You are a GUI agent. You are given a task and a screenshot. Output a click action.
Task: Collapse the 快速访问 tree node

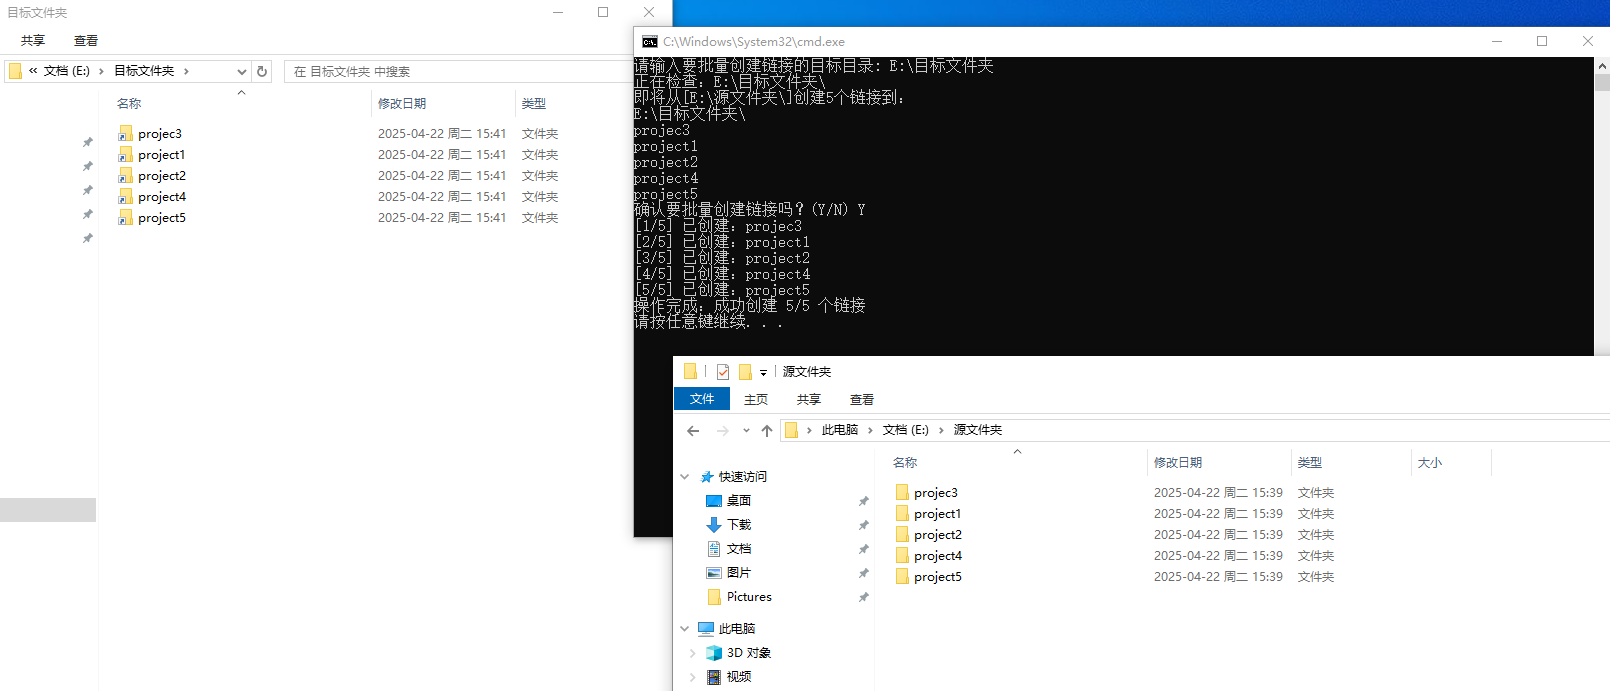pos(685,477)
